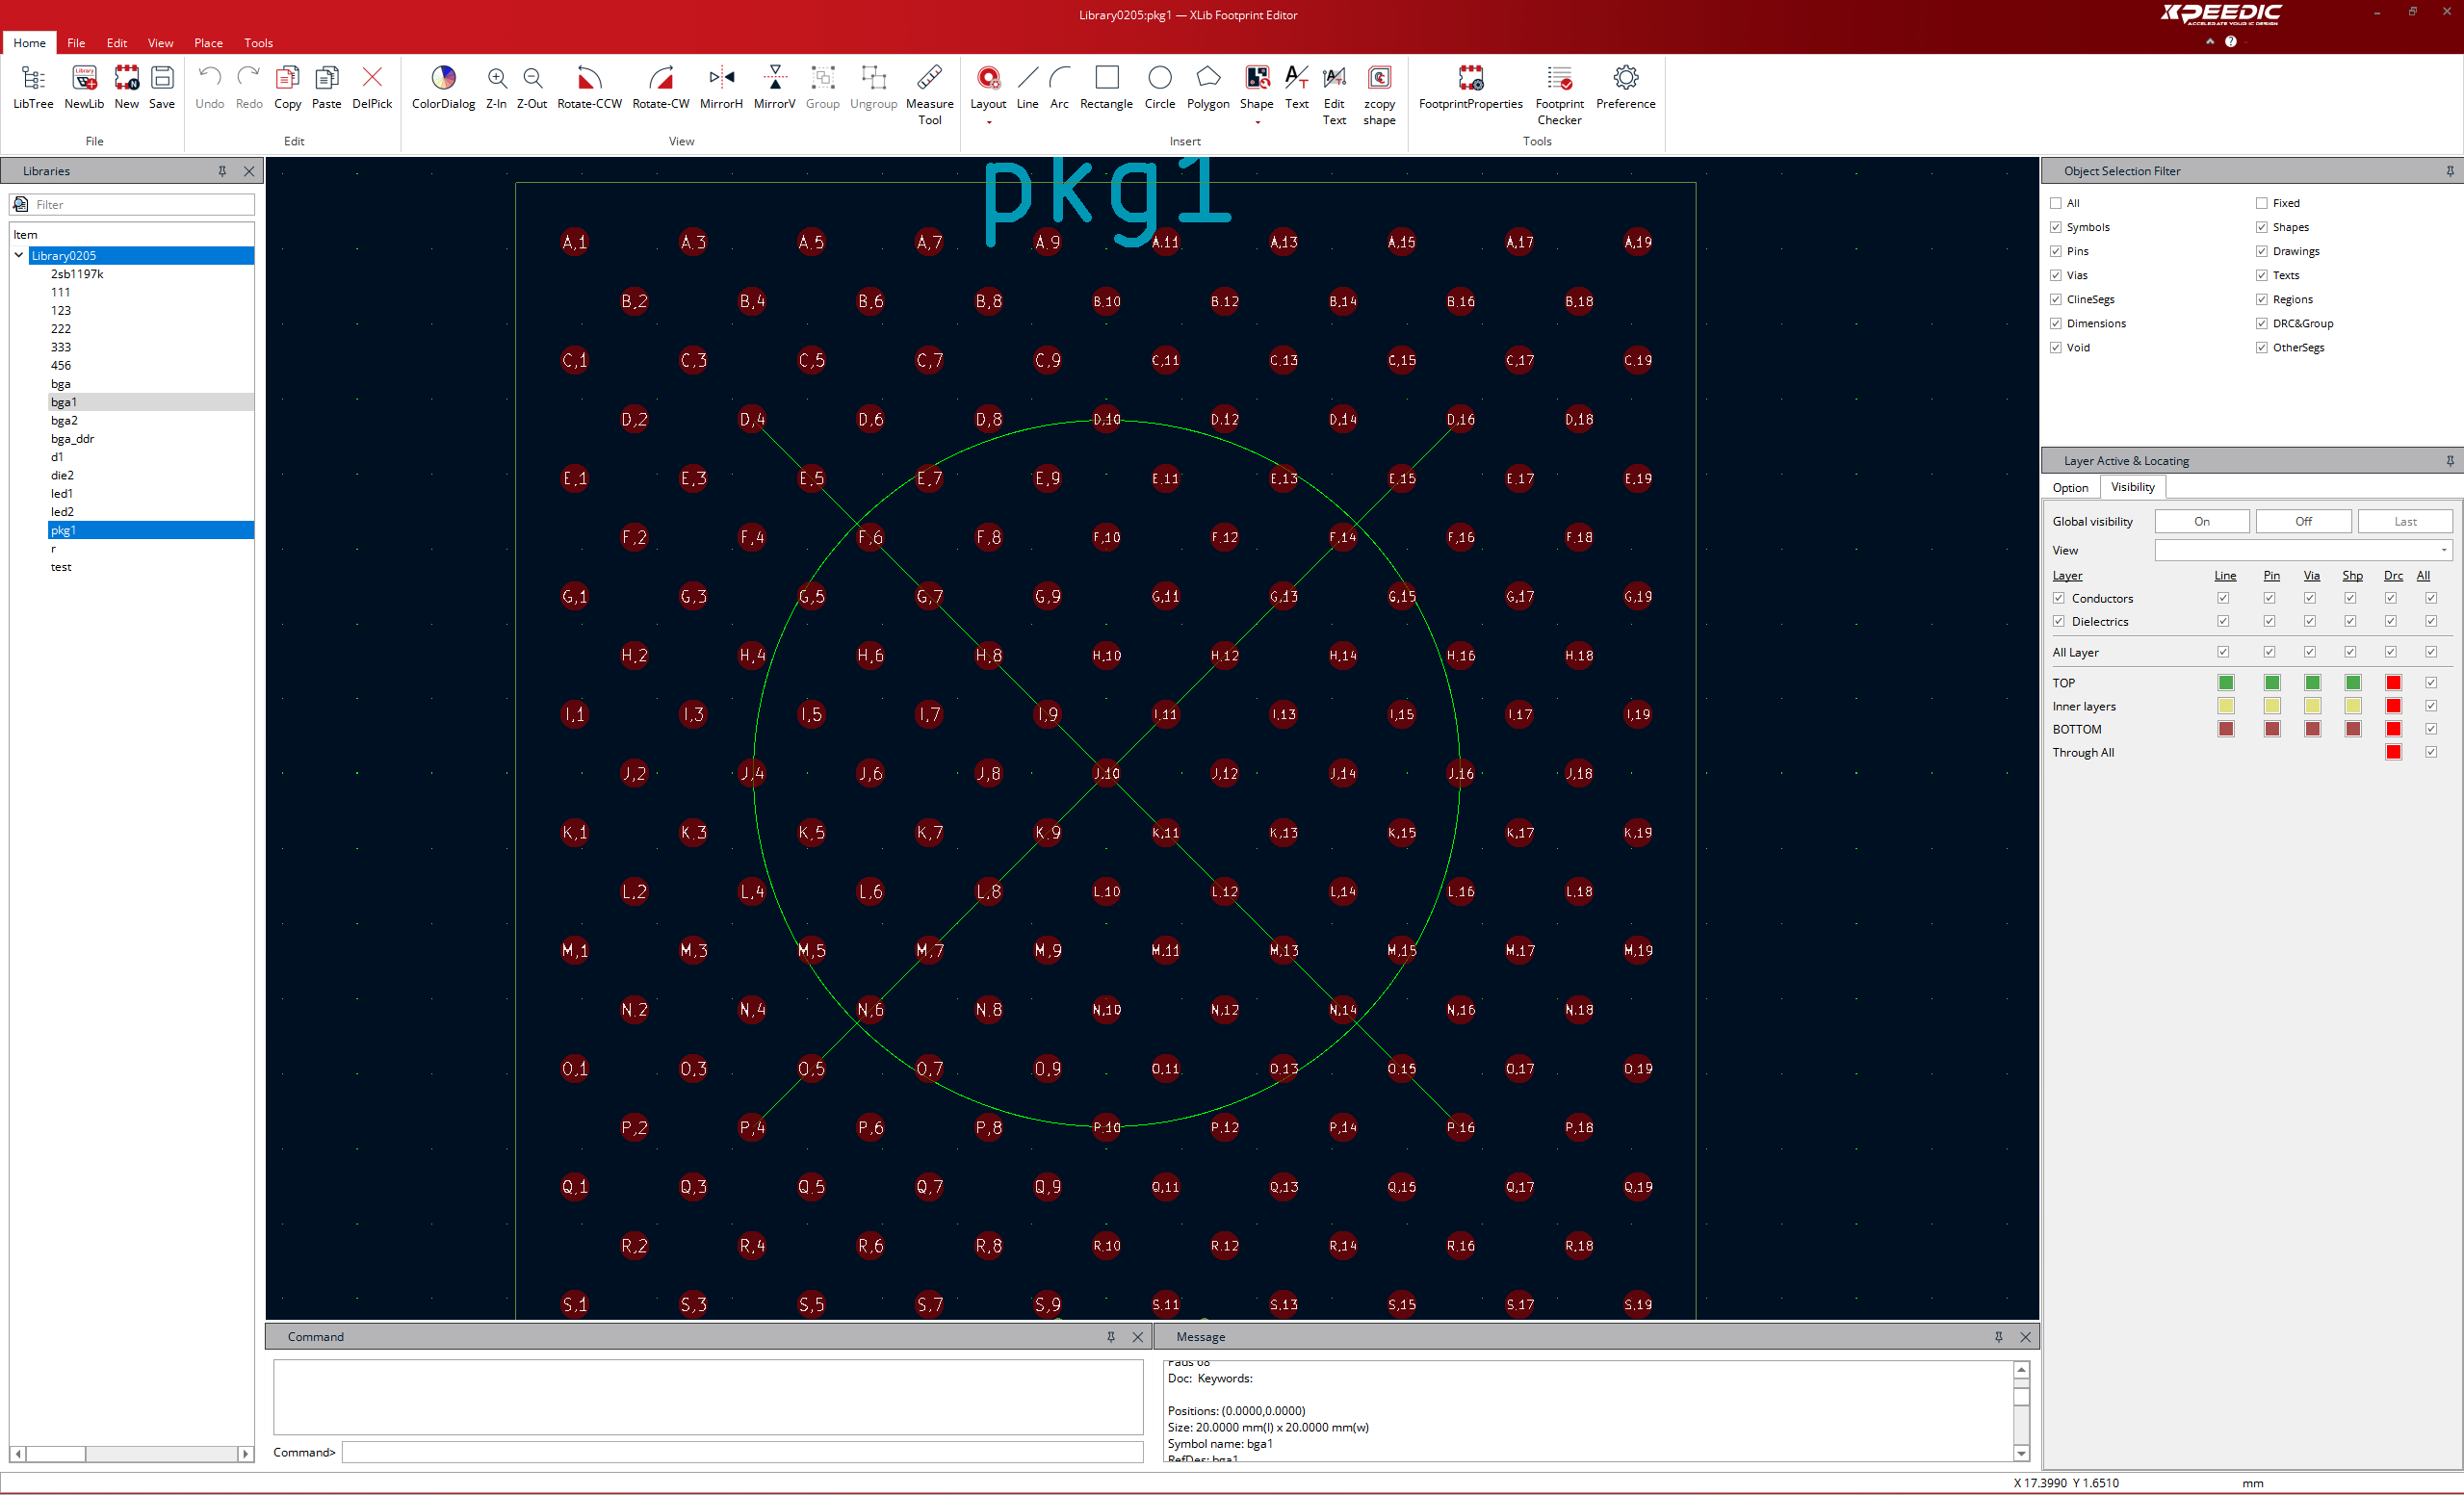Viewport: 2464px width, 1495px height.
Task: Zoom out with Z-Out
Action: click(x=532, y=87)
